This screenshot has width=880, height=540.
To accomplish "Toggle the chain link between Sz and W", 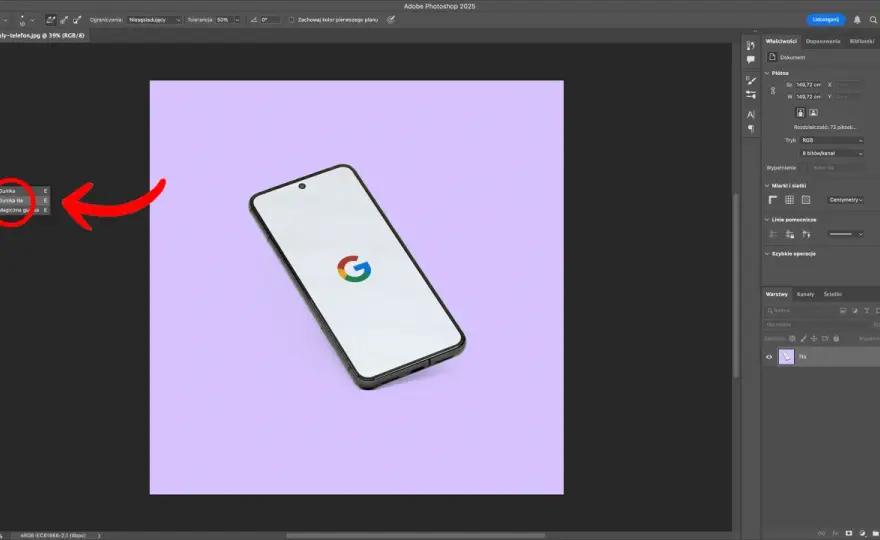I will coord(773,90).
